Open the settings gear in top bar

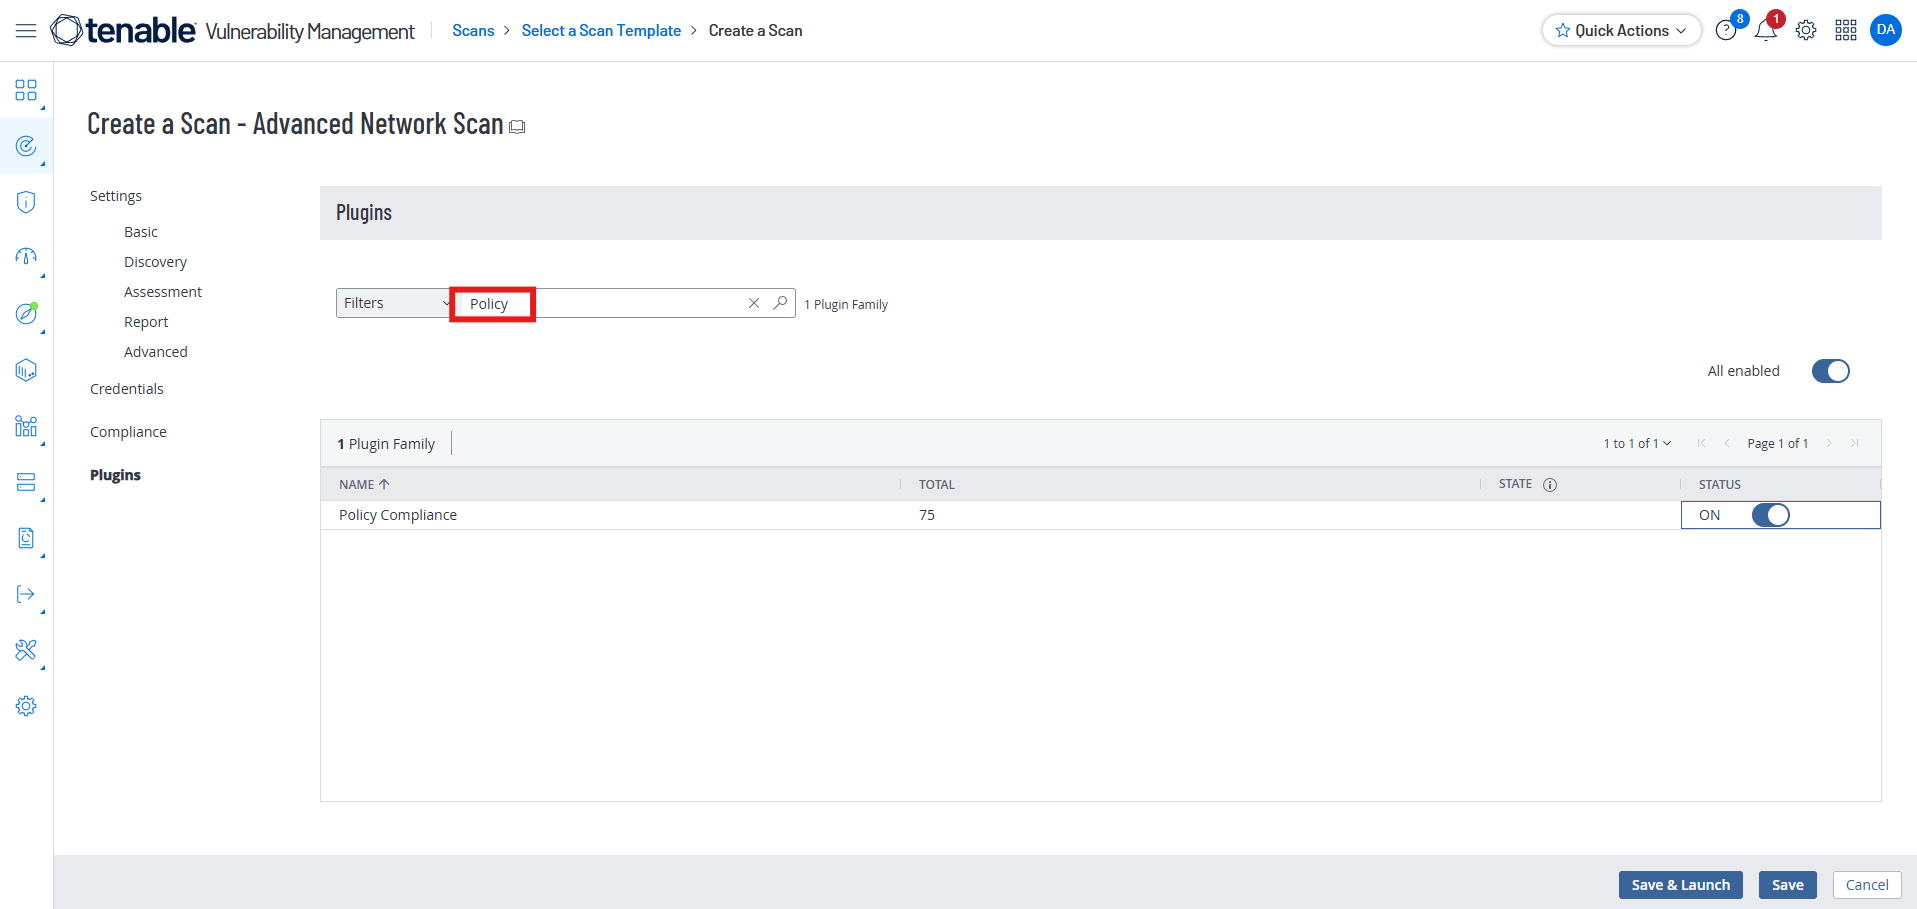point(1805,31)
